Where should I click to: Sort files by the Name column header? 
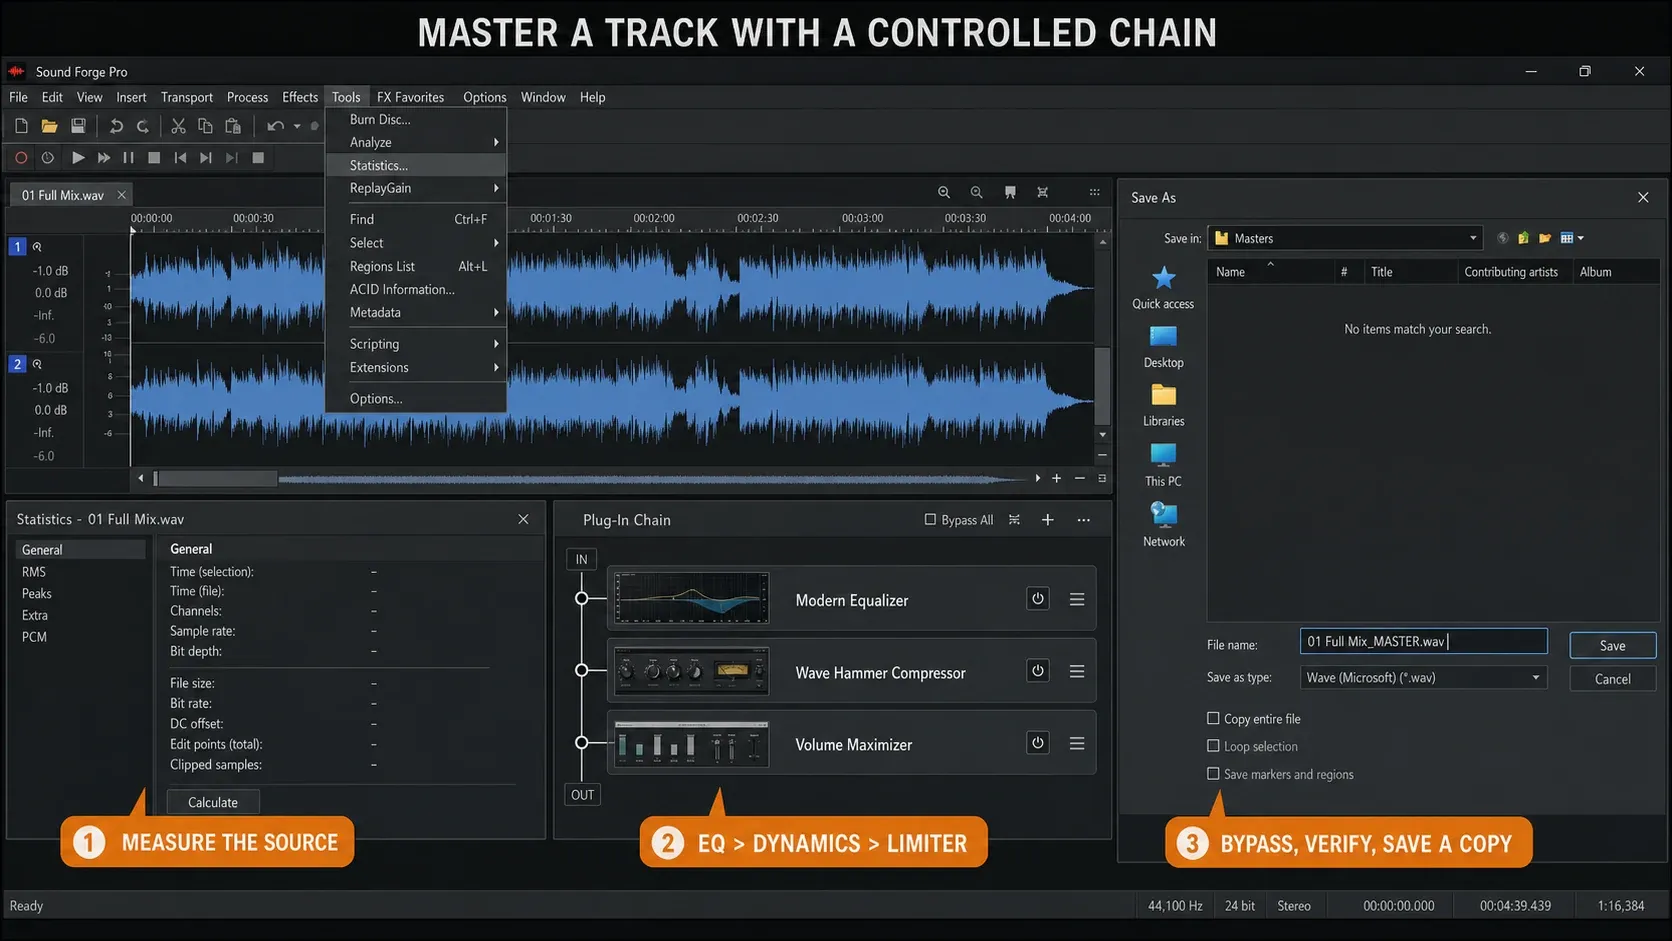click(x=1270, y=272)
